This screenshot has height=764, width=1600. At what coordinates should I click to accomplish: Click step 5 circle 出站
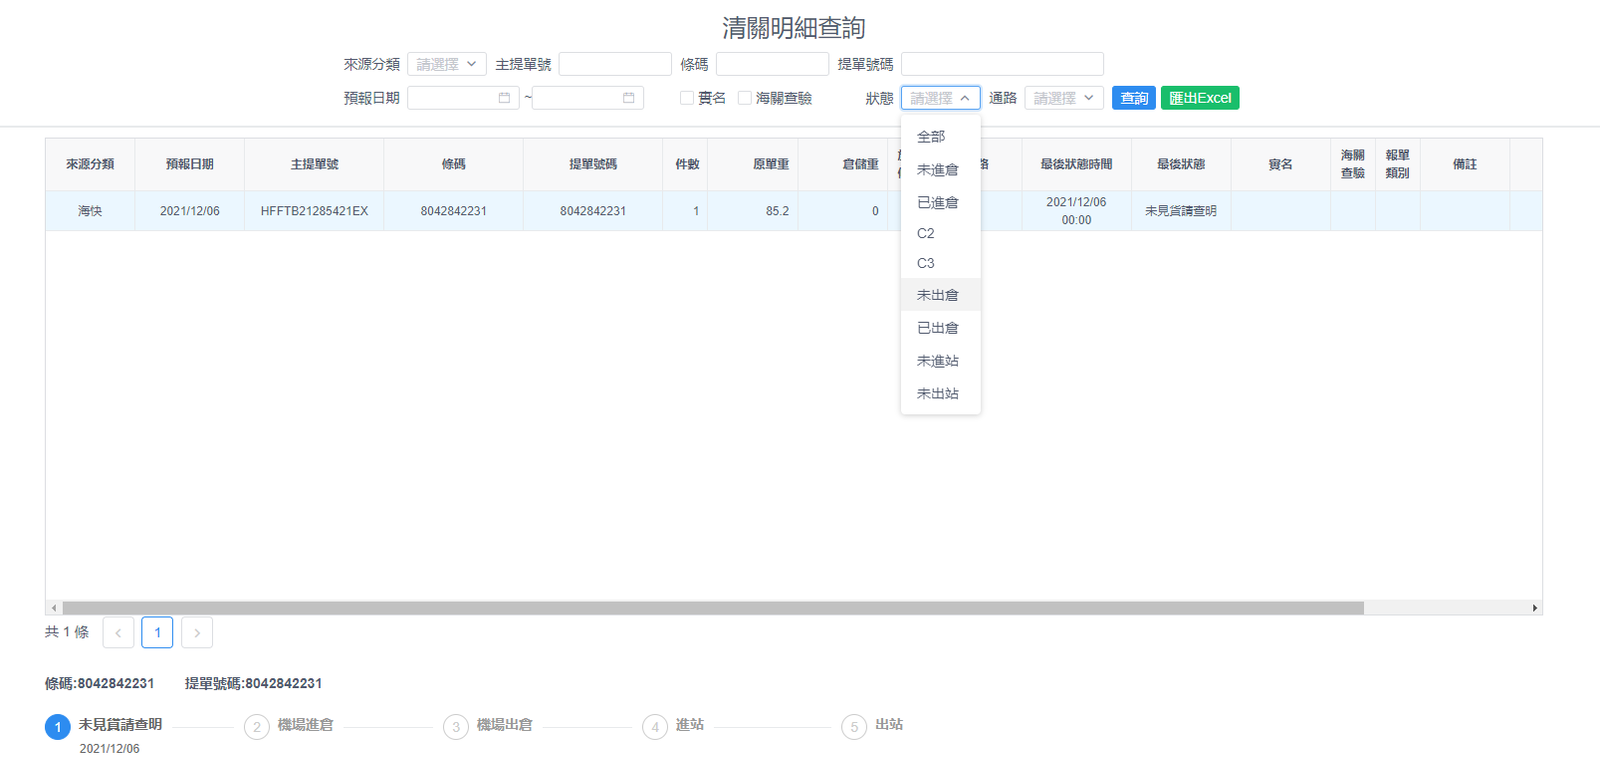(853, 727)
